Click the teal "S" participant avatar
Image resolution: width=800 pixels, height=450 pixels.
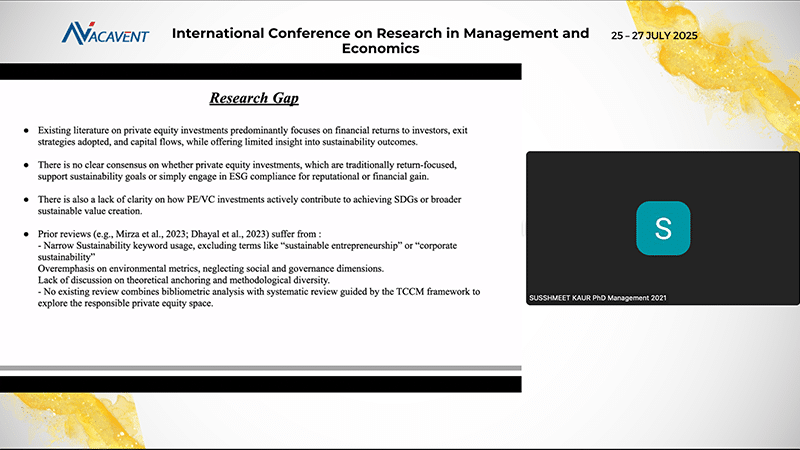(x=662, y=227)
